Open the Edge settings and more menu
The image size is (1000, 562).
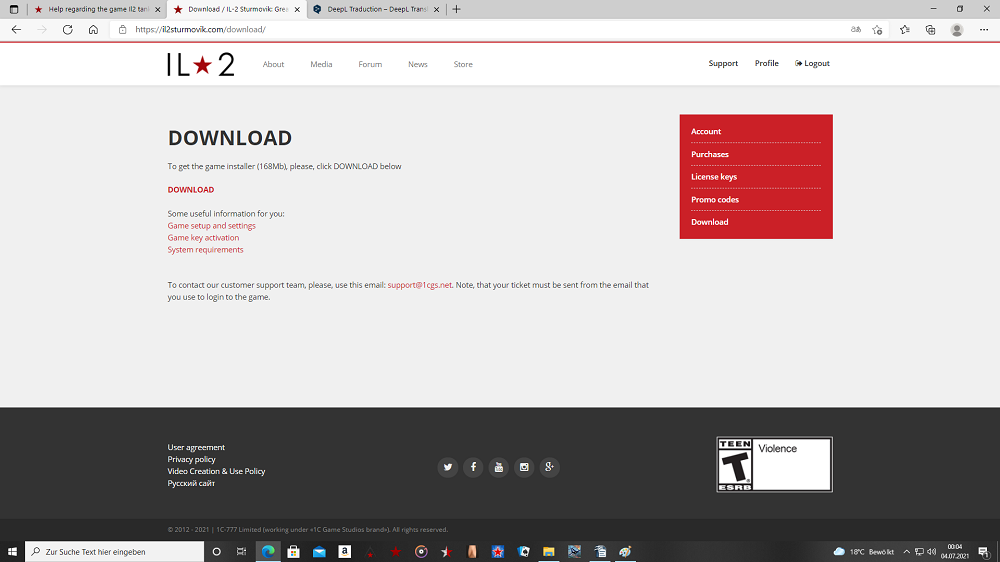click(984, 29)
